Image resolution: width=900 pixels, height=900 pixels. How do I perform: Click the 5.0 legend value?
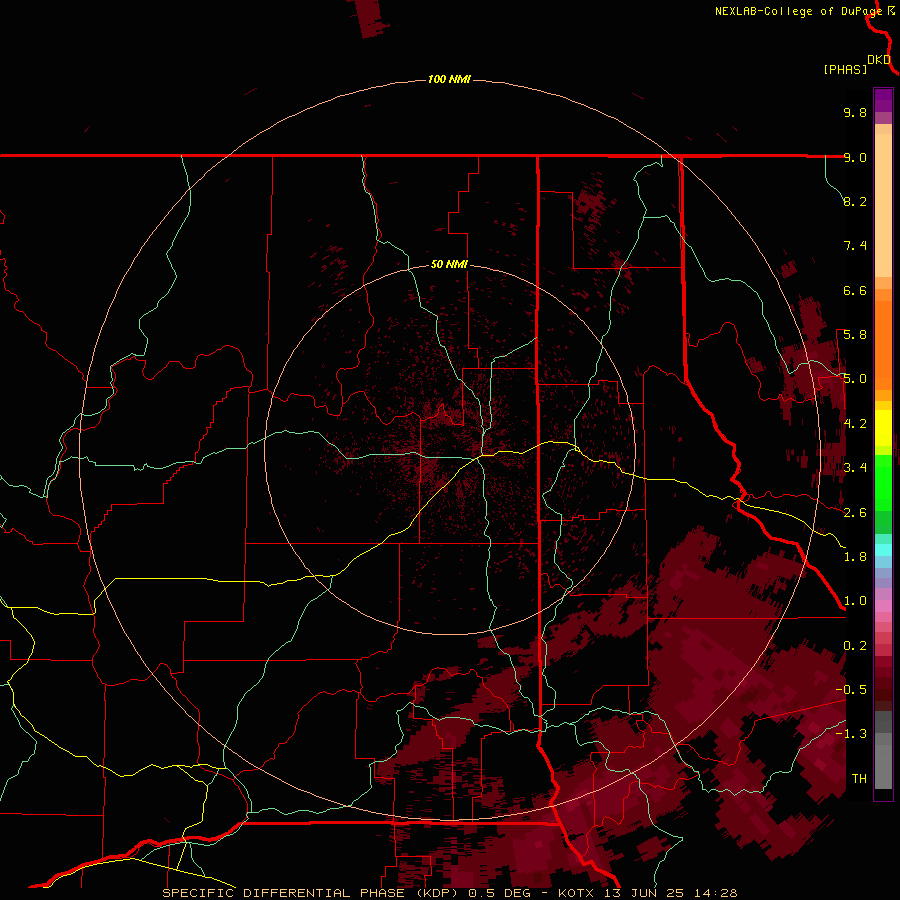(x=855, y=379)
